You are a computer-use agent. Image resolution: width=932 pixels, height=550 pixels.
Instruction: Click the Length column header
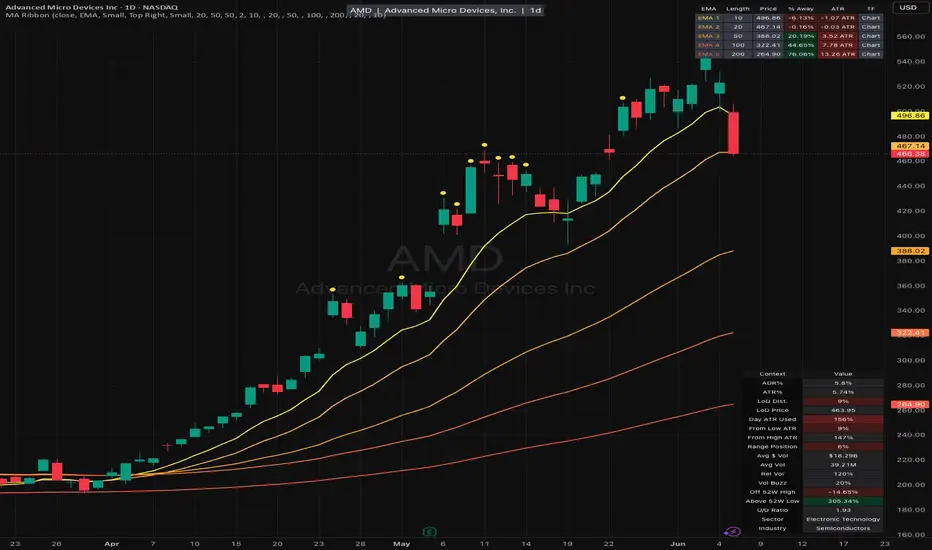(x=738, y=9)
